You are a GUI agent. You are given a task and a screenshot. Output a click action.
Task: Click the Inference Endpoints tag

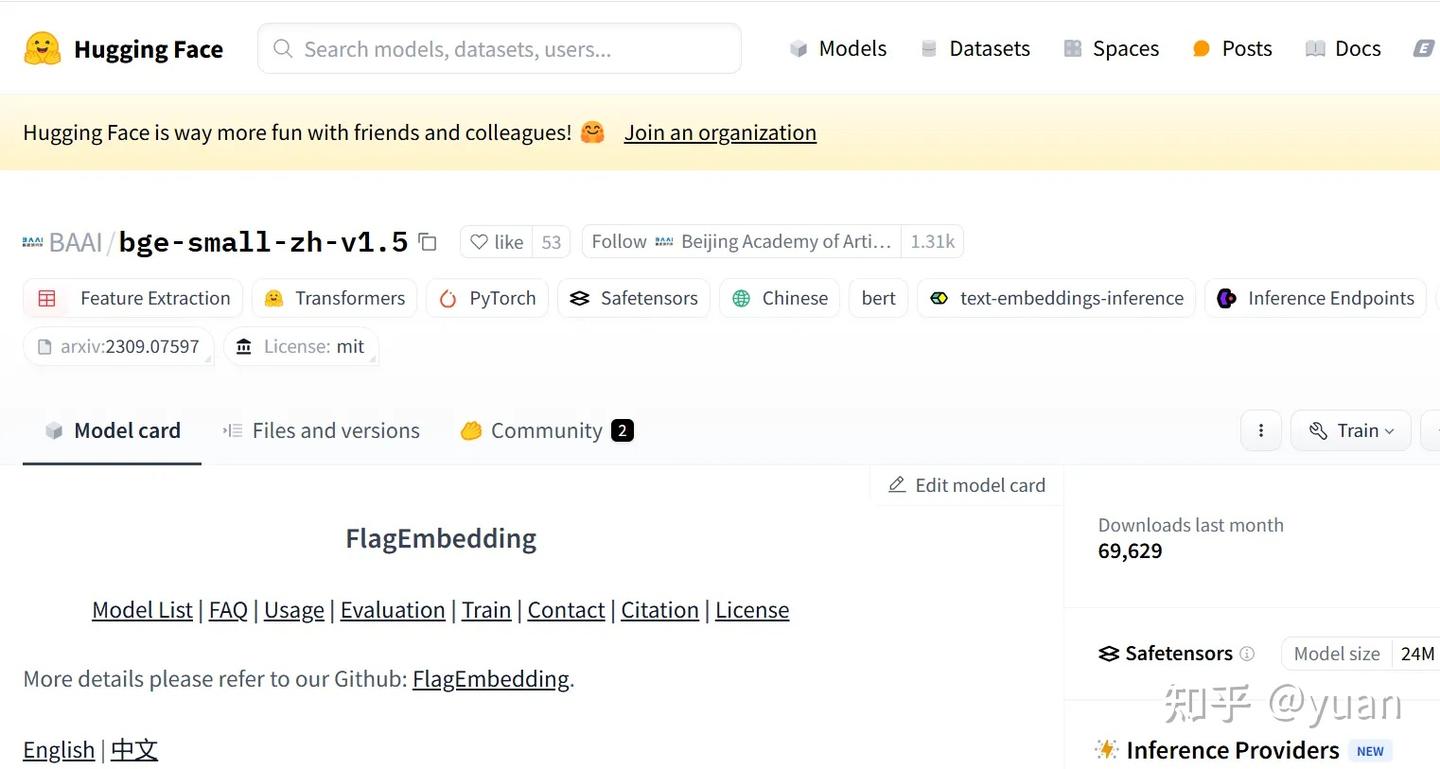[x=1315, y=297]
